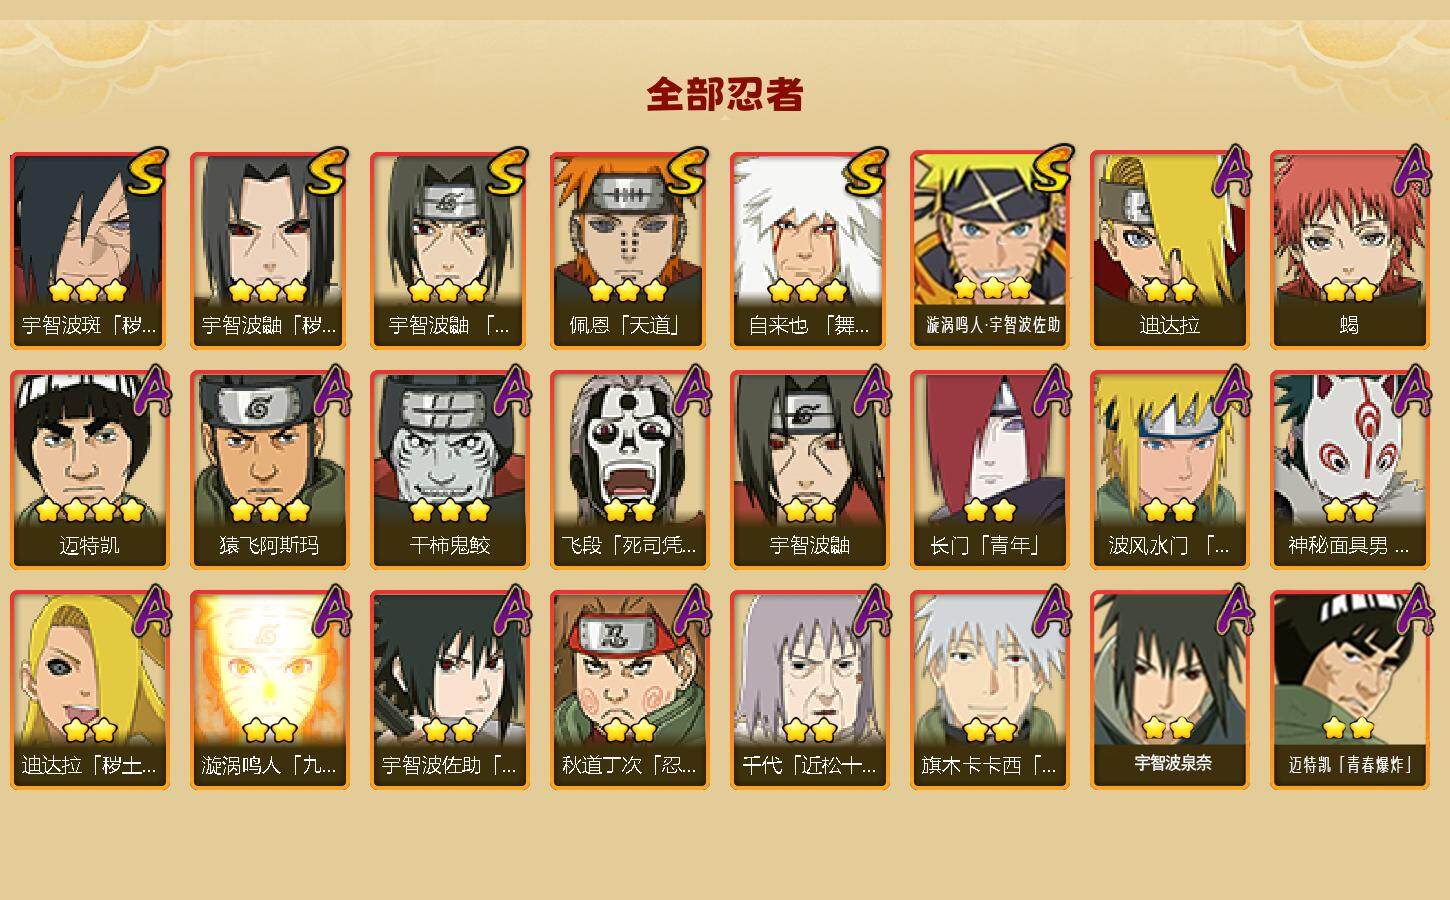This screenshot has height=900, width=1450.
Task: Click the S rank badge on 自来也 card
Action: pos(866,172)
